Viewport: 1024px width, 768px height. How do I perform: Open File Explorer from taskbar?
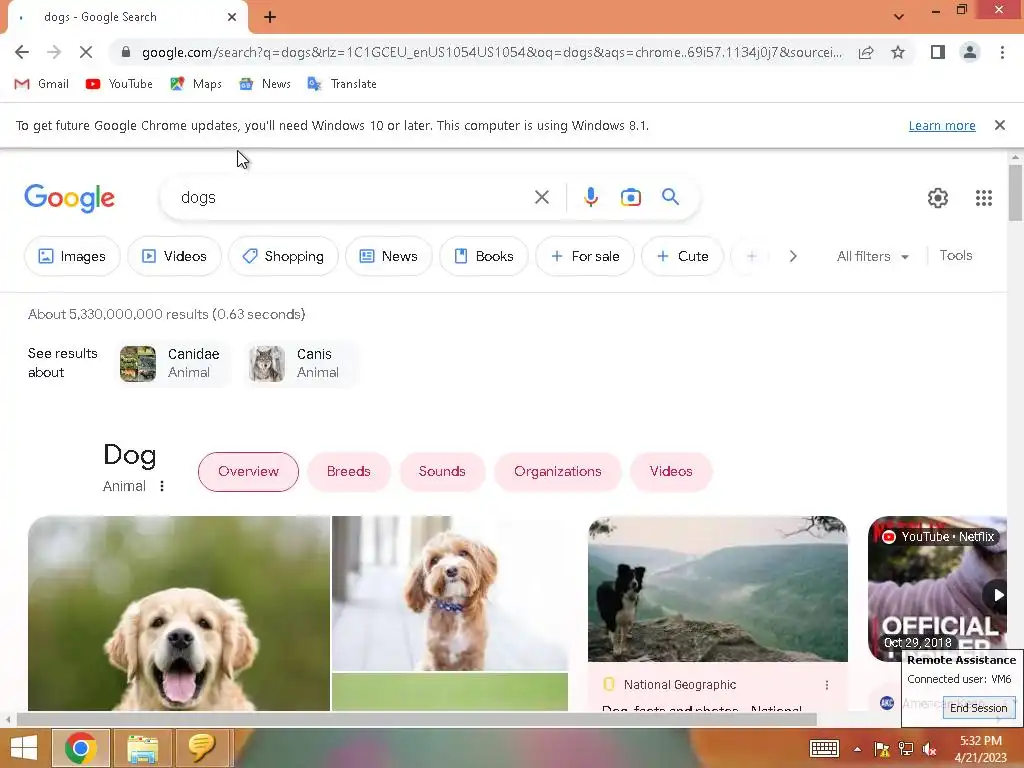click(x=142, y=748)
